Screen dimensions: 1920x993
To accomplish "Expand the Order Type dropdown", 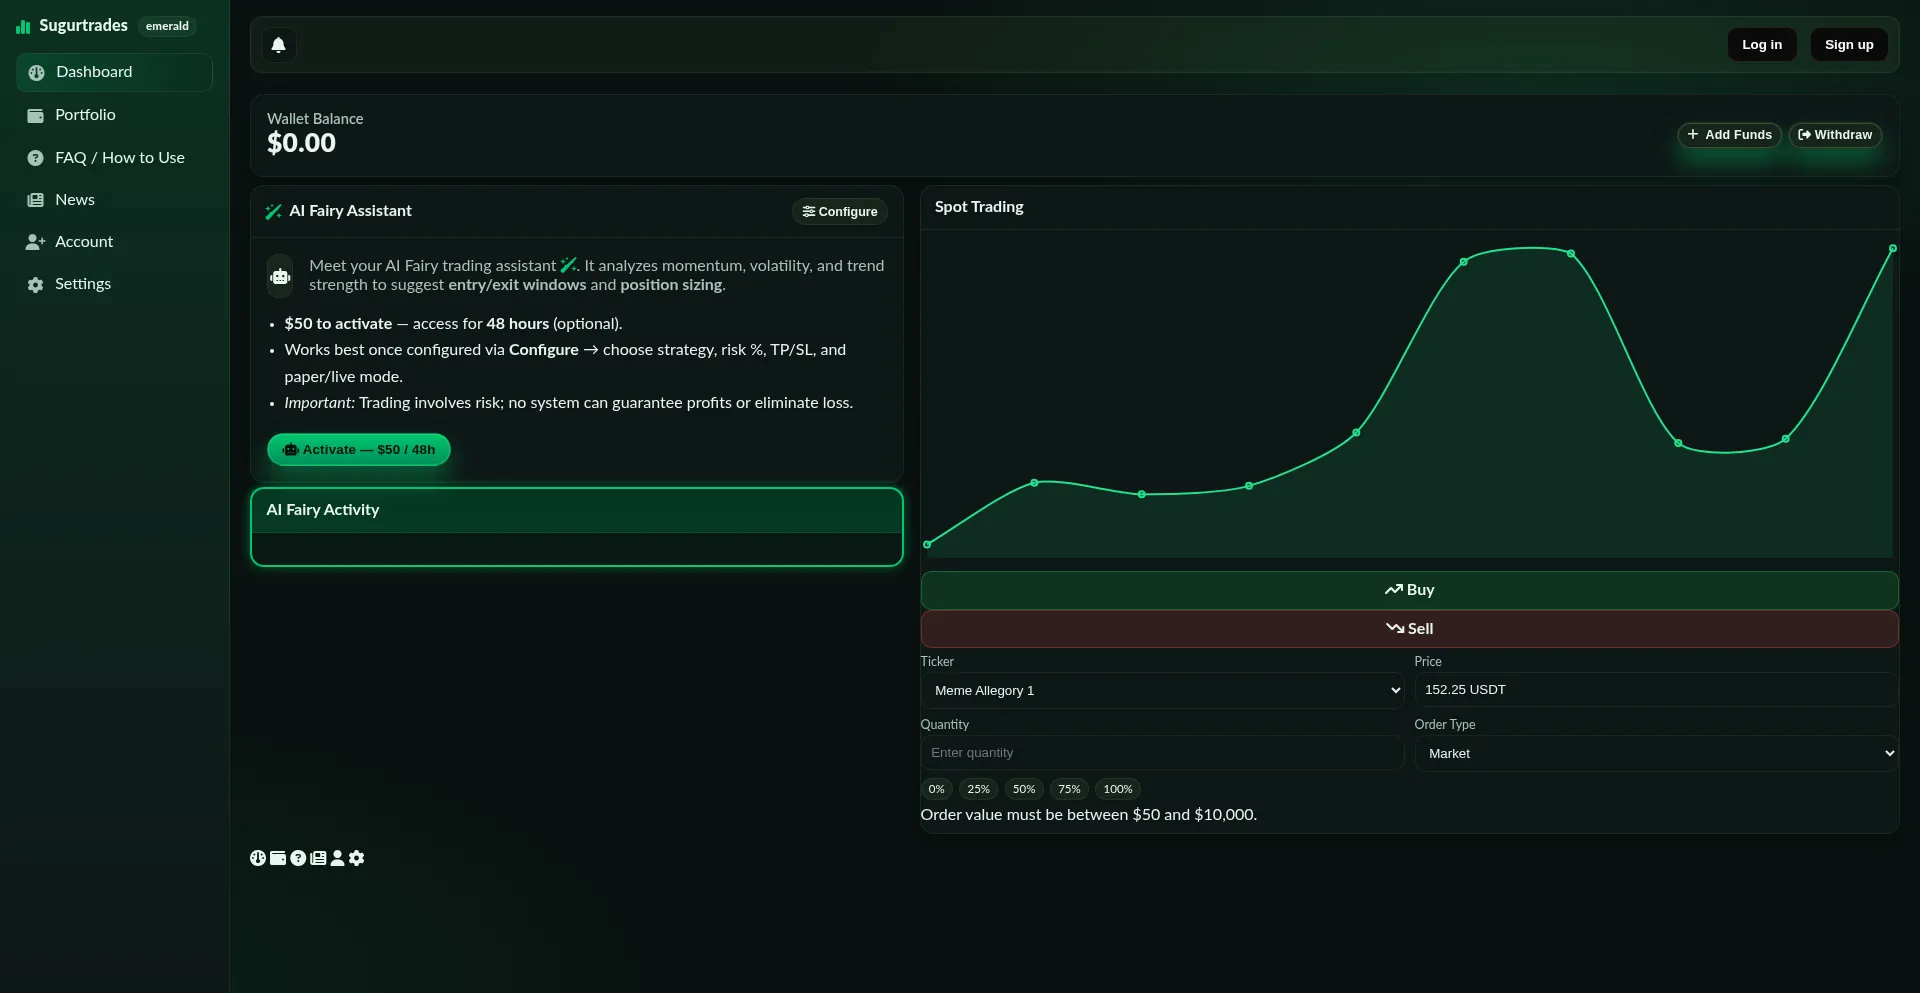I will (1656, 754).
